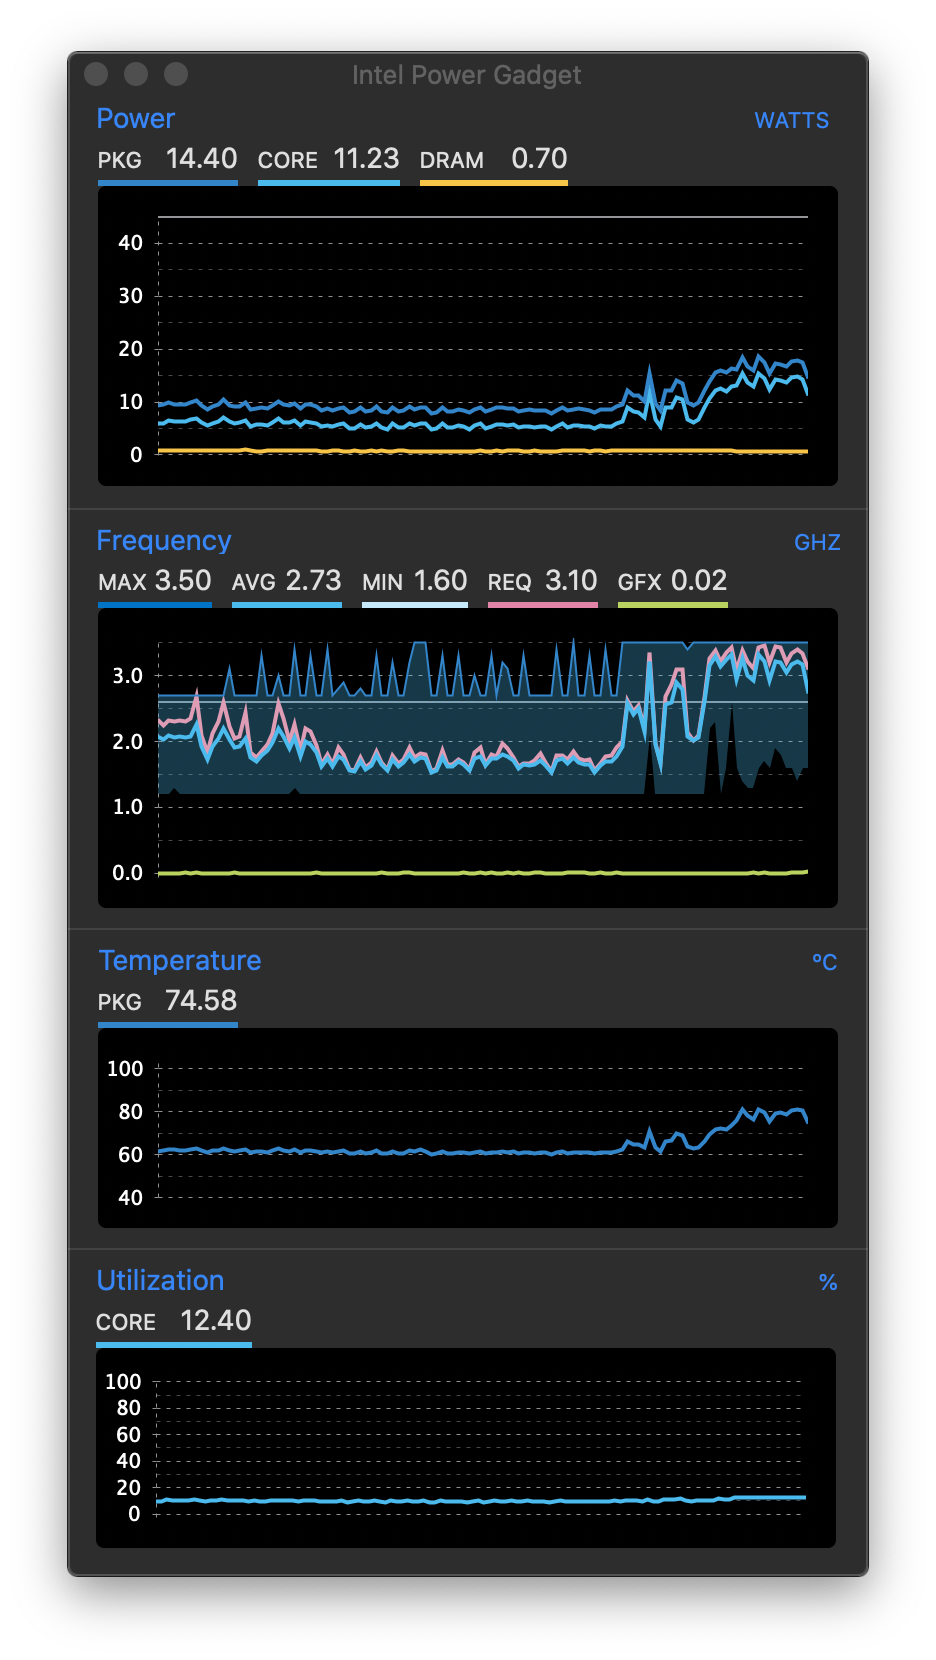Click the CORE label in Power section

[x=288, y=160]
